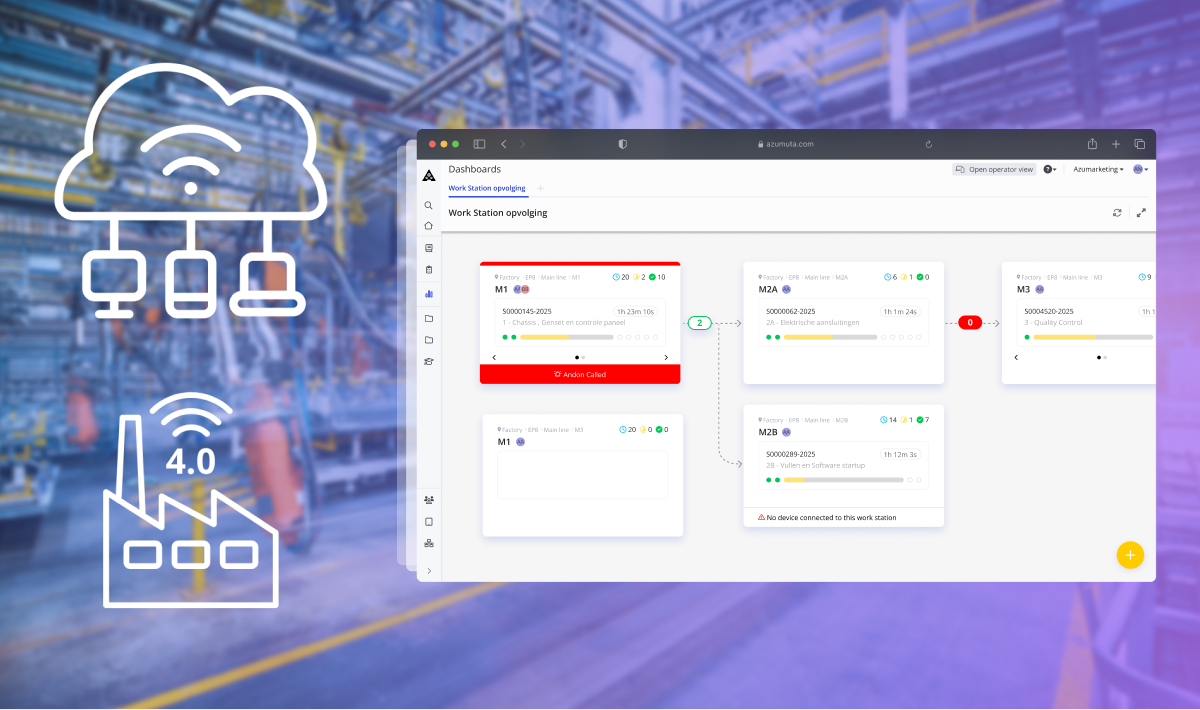The height and width of the screenshot is (710, 1200).
Task: Refresh the Work Station opvolging dashboard
Action: pyautogui.click(x=1117, y=212)
